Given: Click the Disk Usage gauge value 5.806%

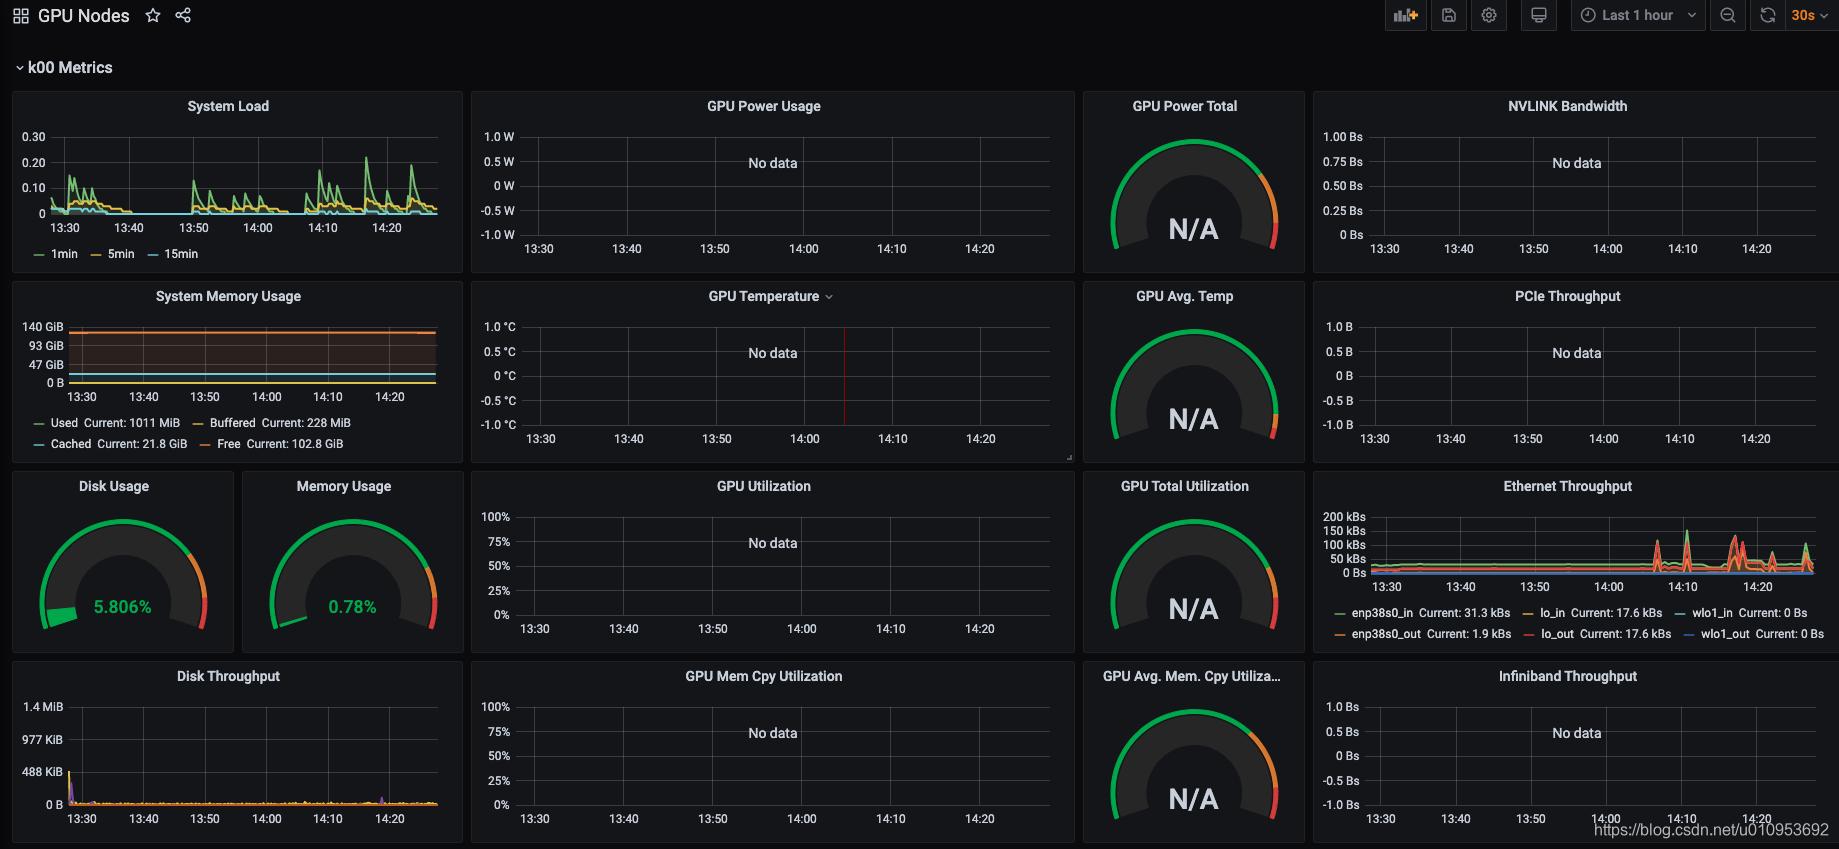Looking at the screenshot, I should pos(123,607).
